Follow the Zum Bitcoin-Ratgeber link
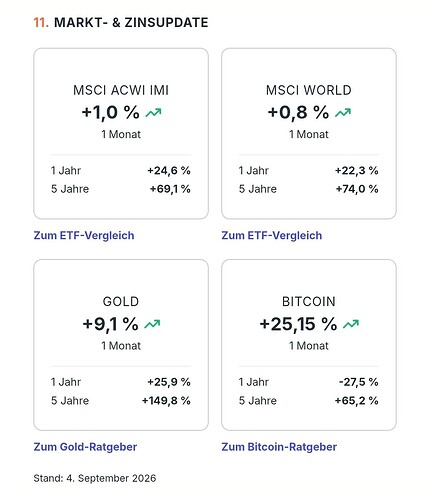This screenshot has height=500, width=429. tap(279, 447)
